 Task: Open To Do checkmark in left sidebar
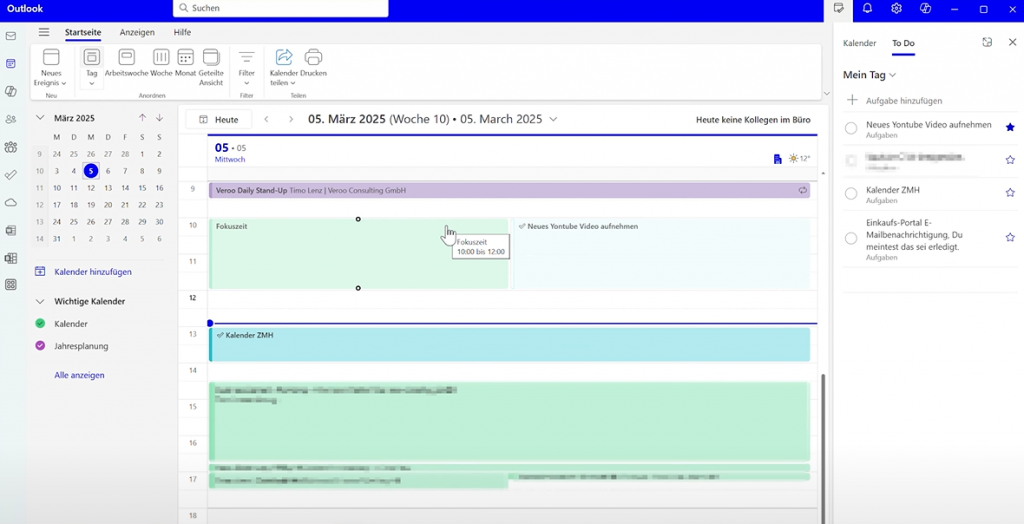coord(10,174)
